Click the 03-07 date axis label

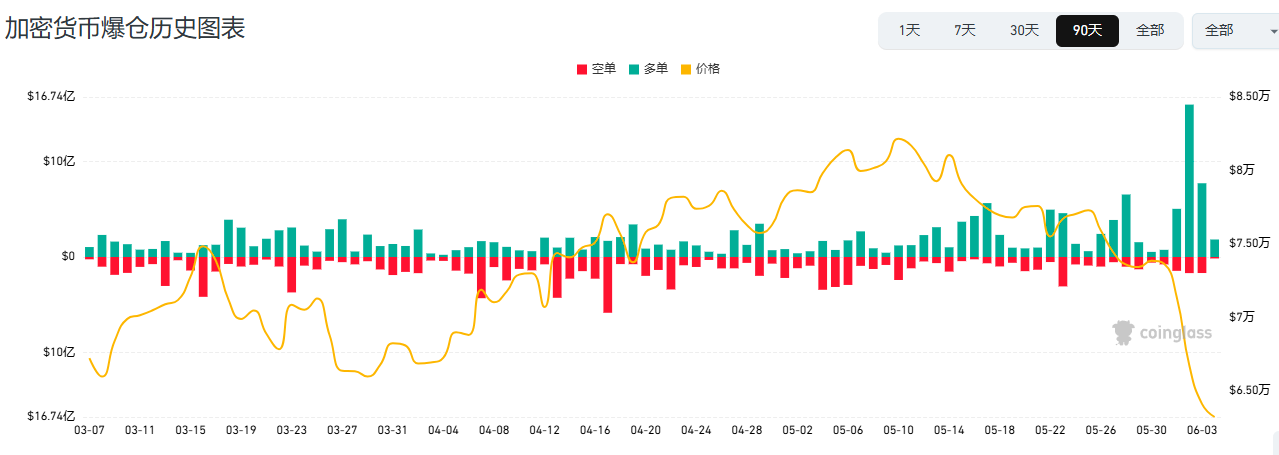[89, 430]
